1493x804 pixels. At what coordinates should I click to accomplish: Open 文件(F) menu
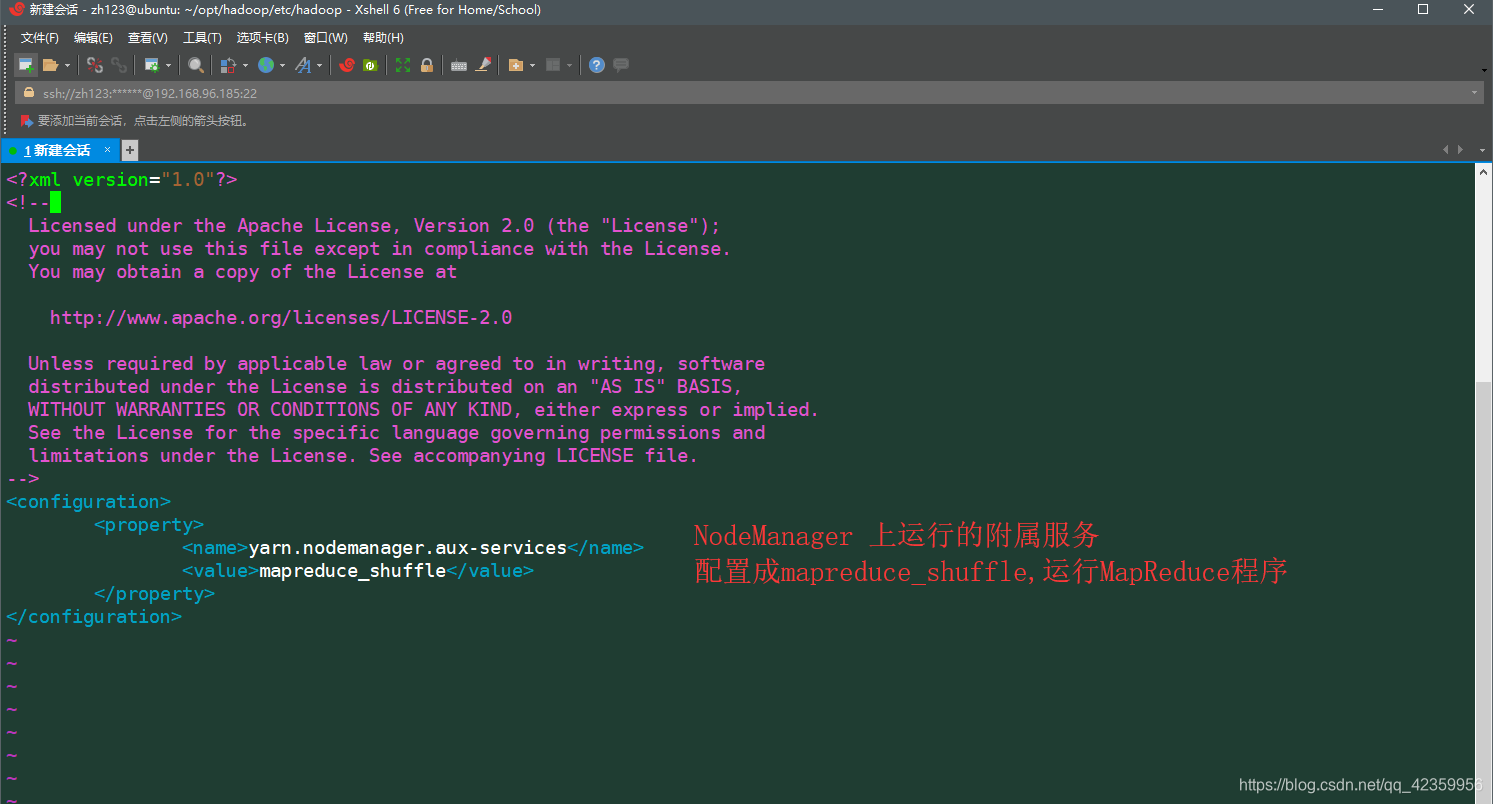point(40,38)
